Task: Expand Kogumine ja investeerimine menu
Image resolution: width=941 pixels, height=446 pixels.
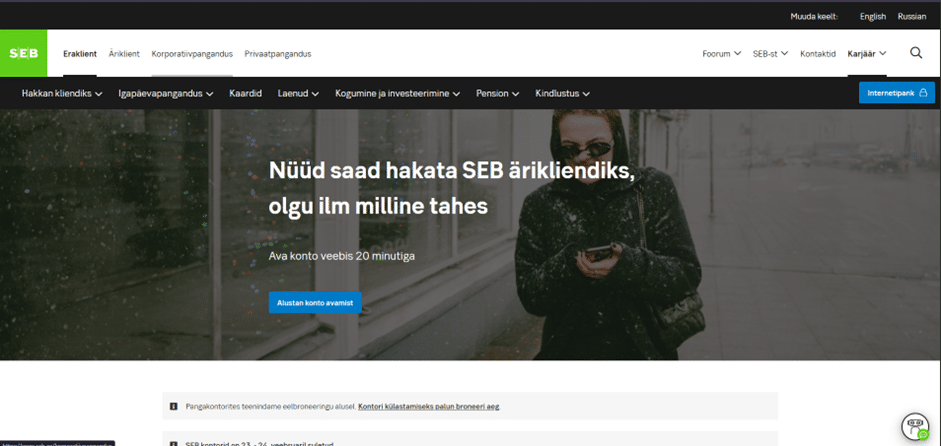Action: click(397, 94)
